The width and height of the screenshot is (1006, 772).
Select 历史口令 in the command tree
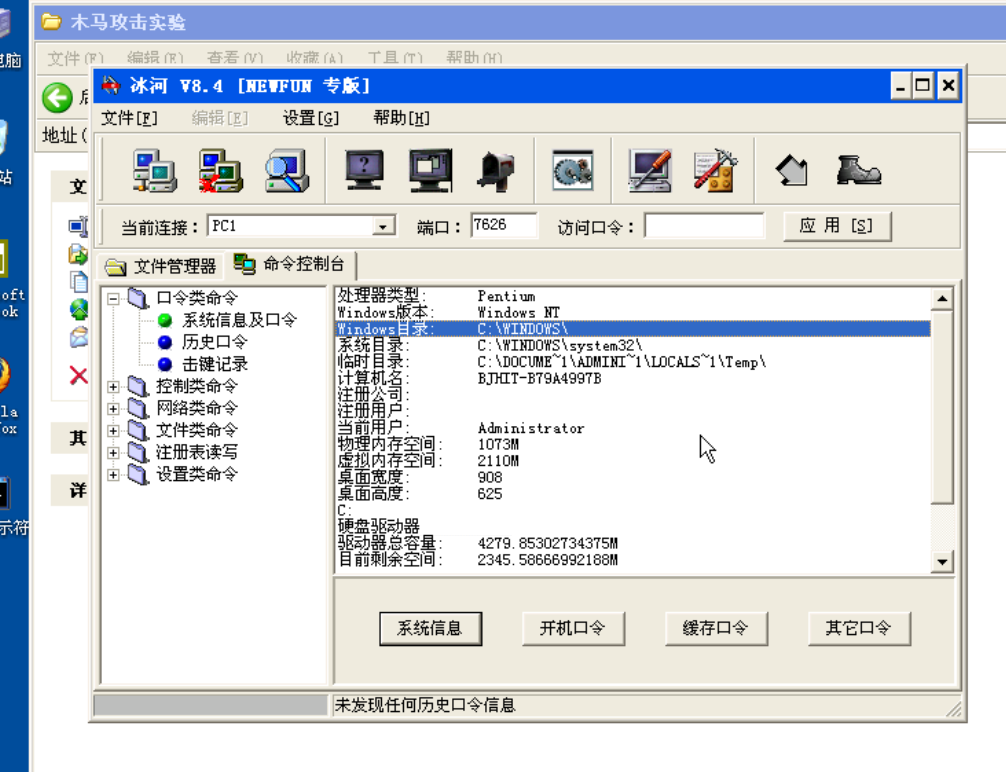pos(214,341)
